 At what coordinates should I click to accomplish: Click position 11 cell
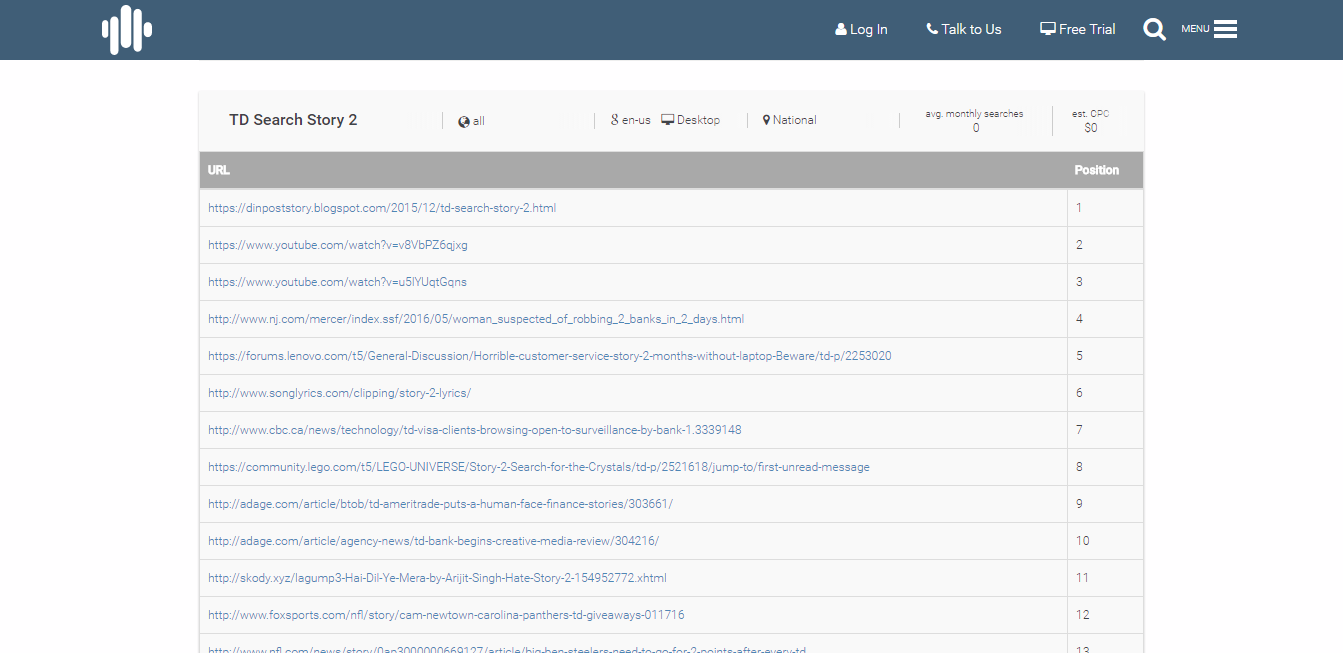(1105, 578)
